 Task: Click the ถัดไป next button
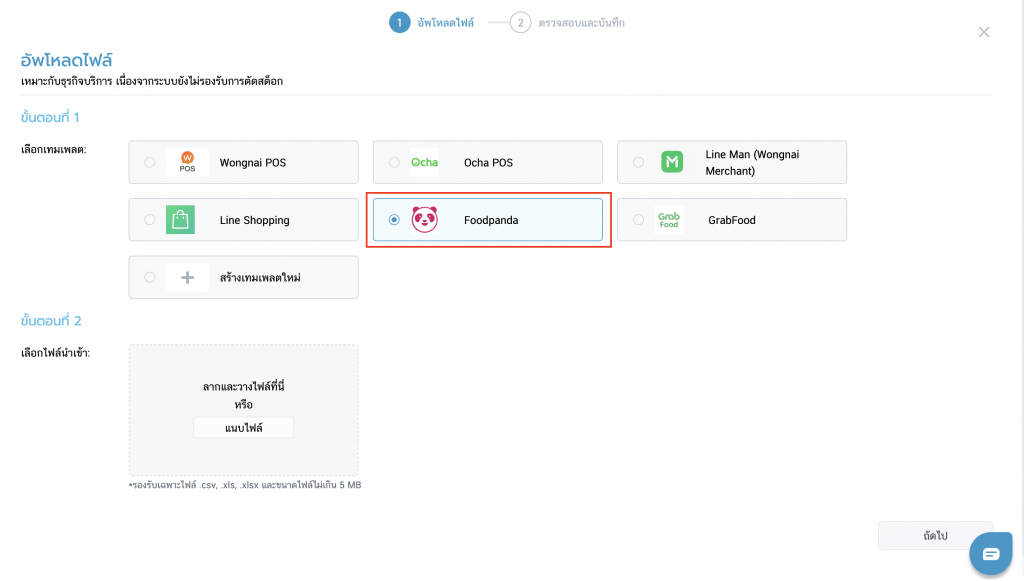935,535
